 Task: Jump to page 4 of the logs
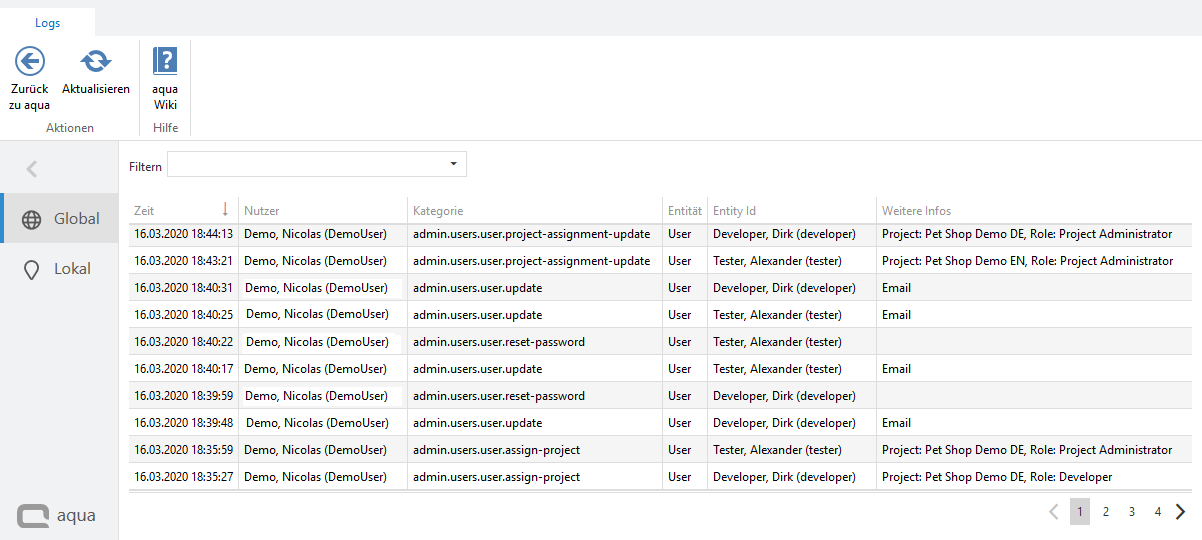point(1157,512)
